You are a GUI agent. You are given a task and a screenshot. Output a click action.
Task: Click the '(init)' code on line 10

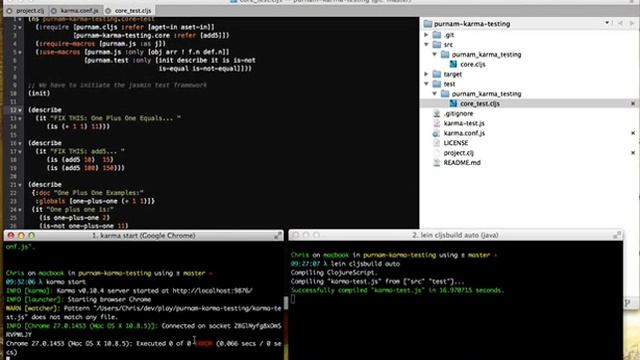coord(39,93)
